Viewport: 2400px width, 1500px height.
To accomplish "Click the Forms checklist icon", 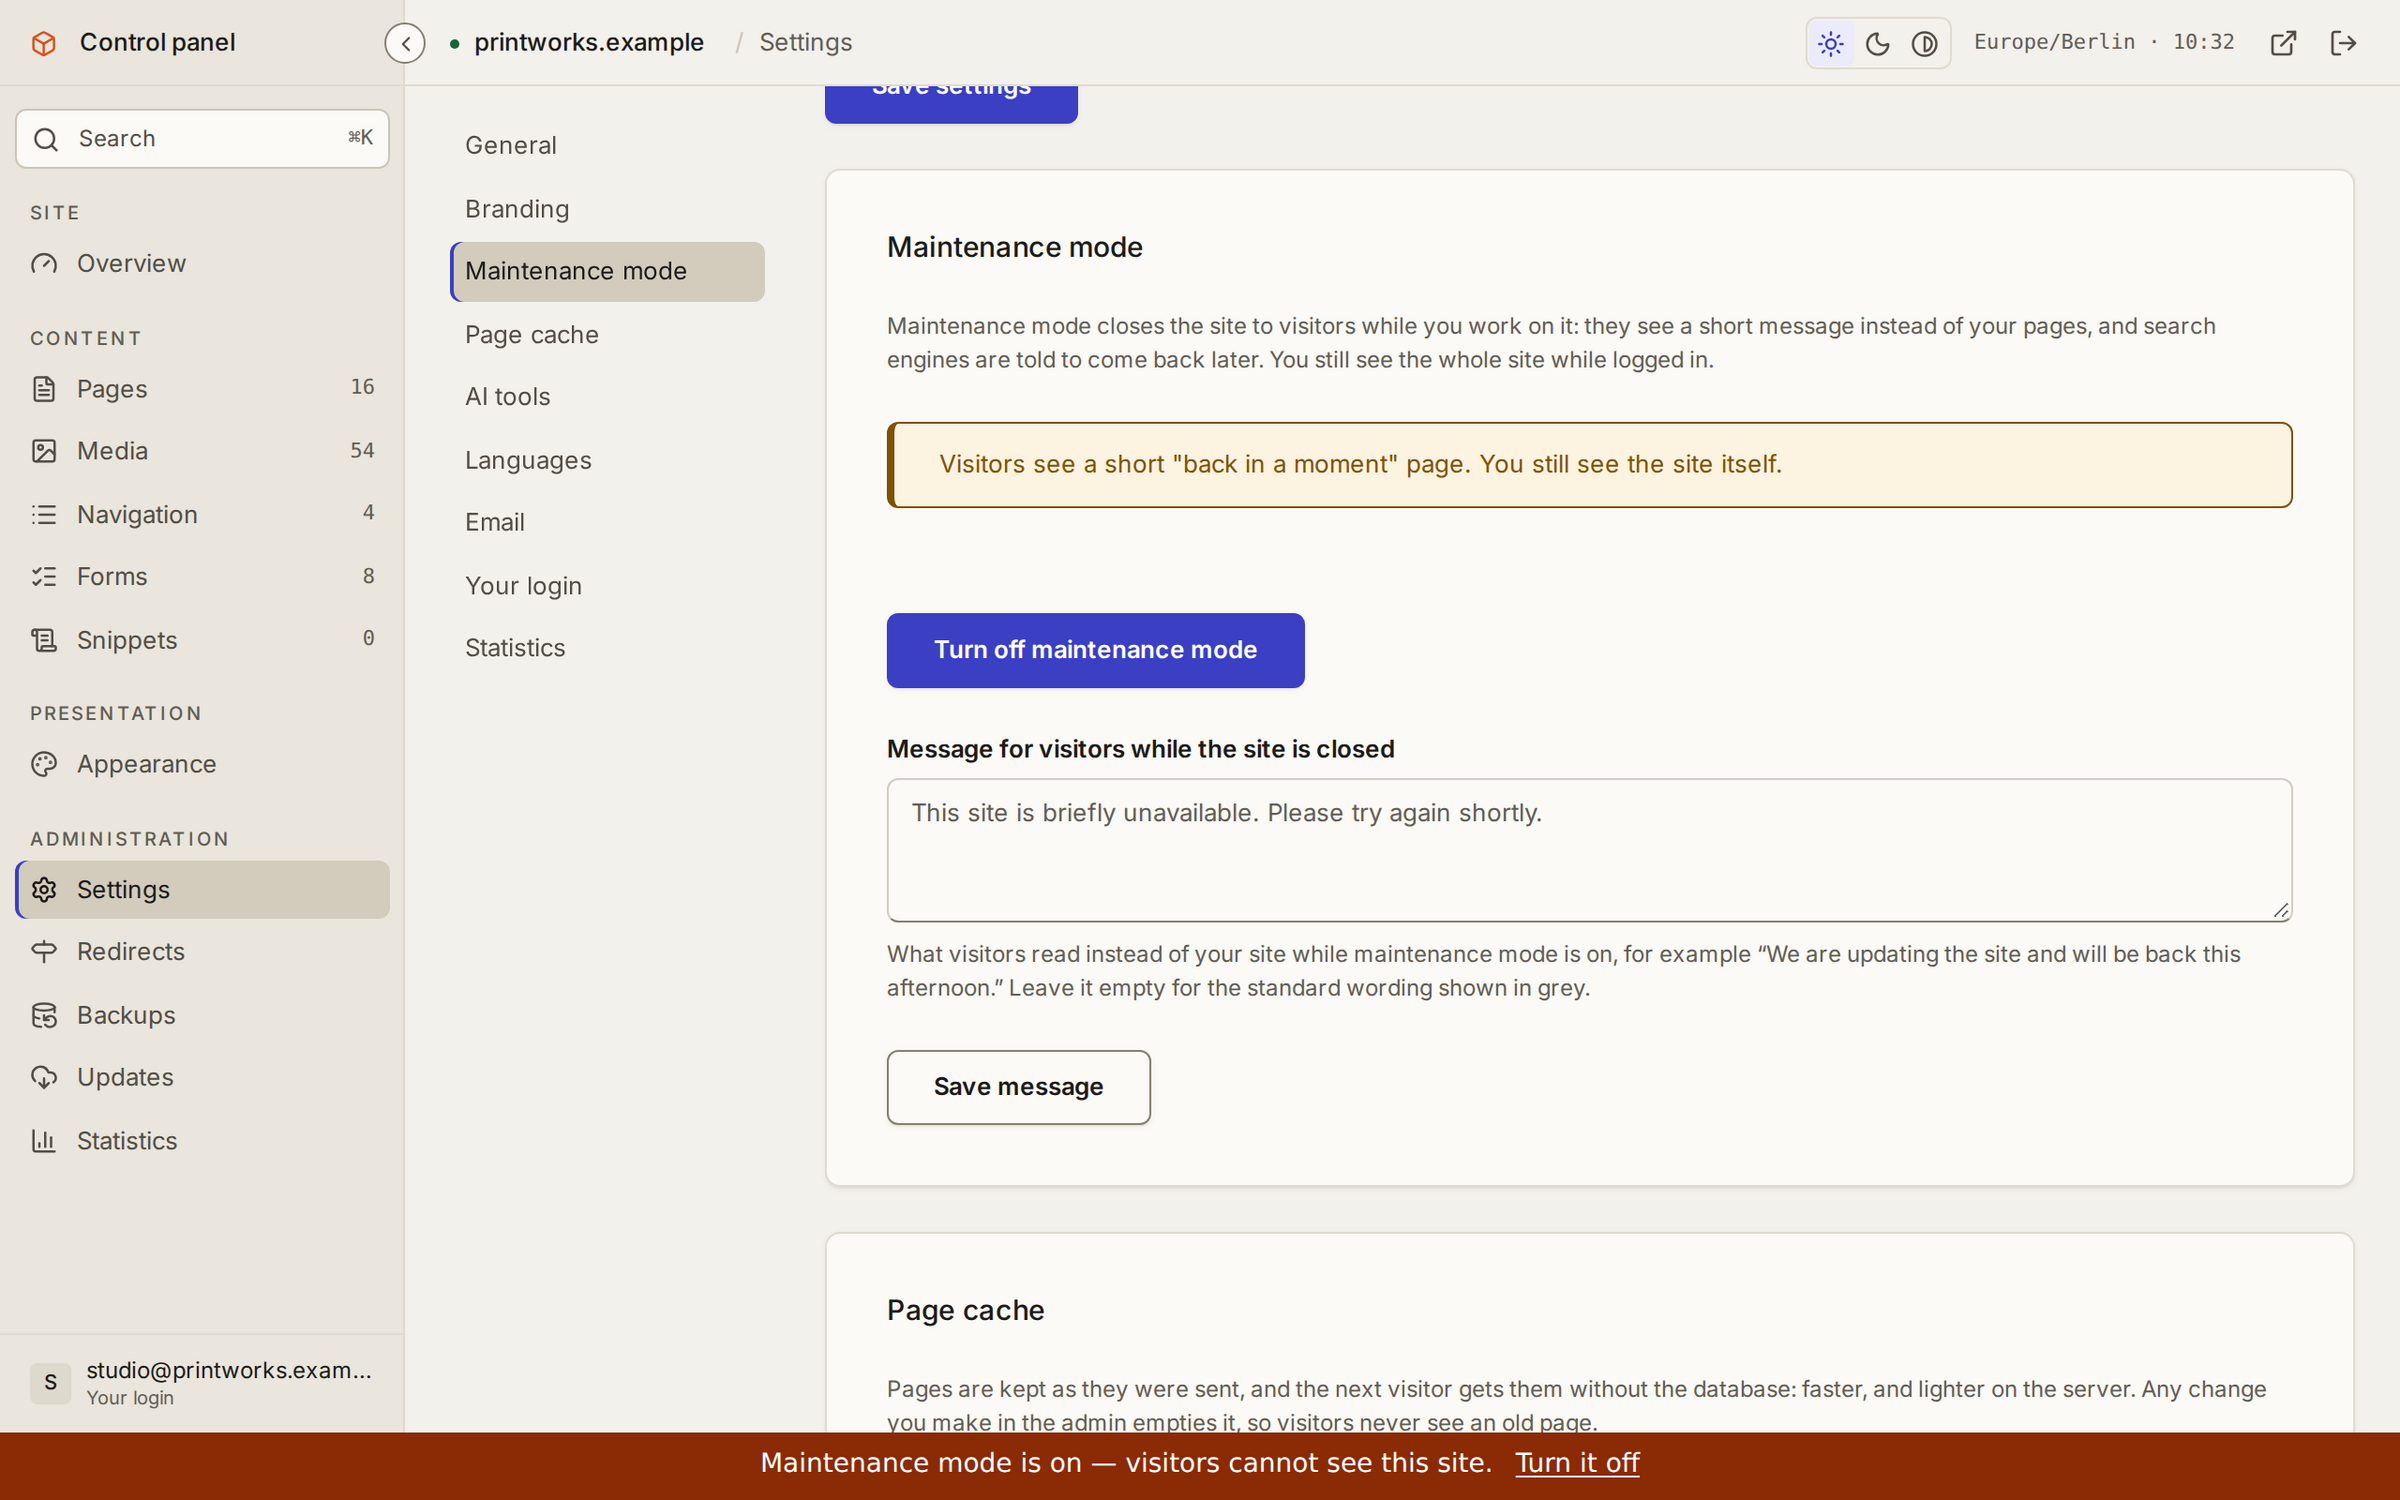I will click(44, 577).
